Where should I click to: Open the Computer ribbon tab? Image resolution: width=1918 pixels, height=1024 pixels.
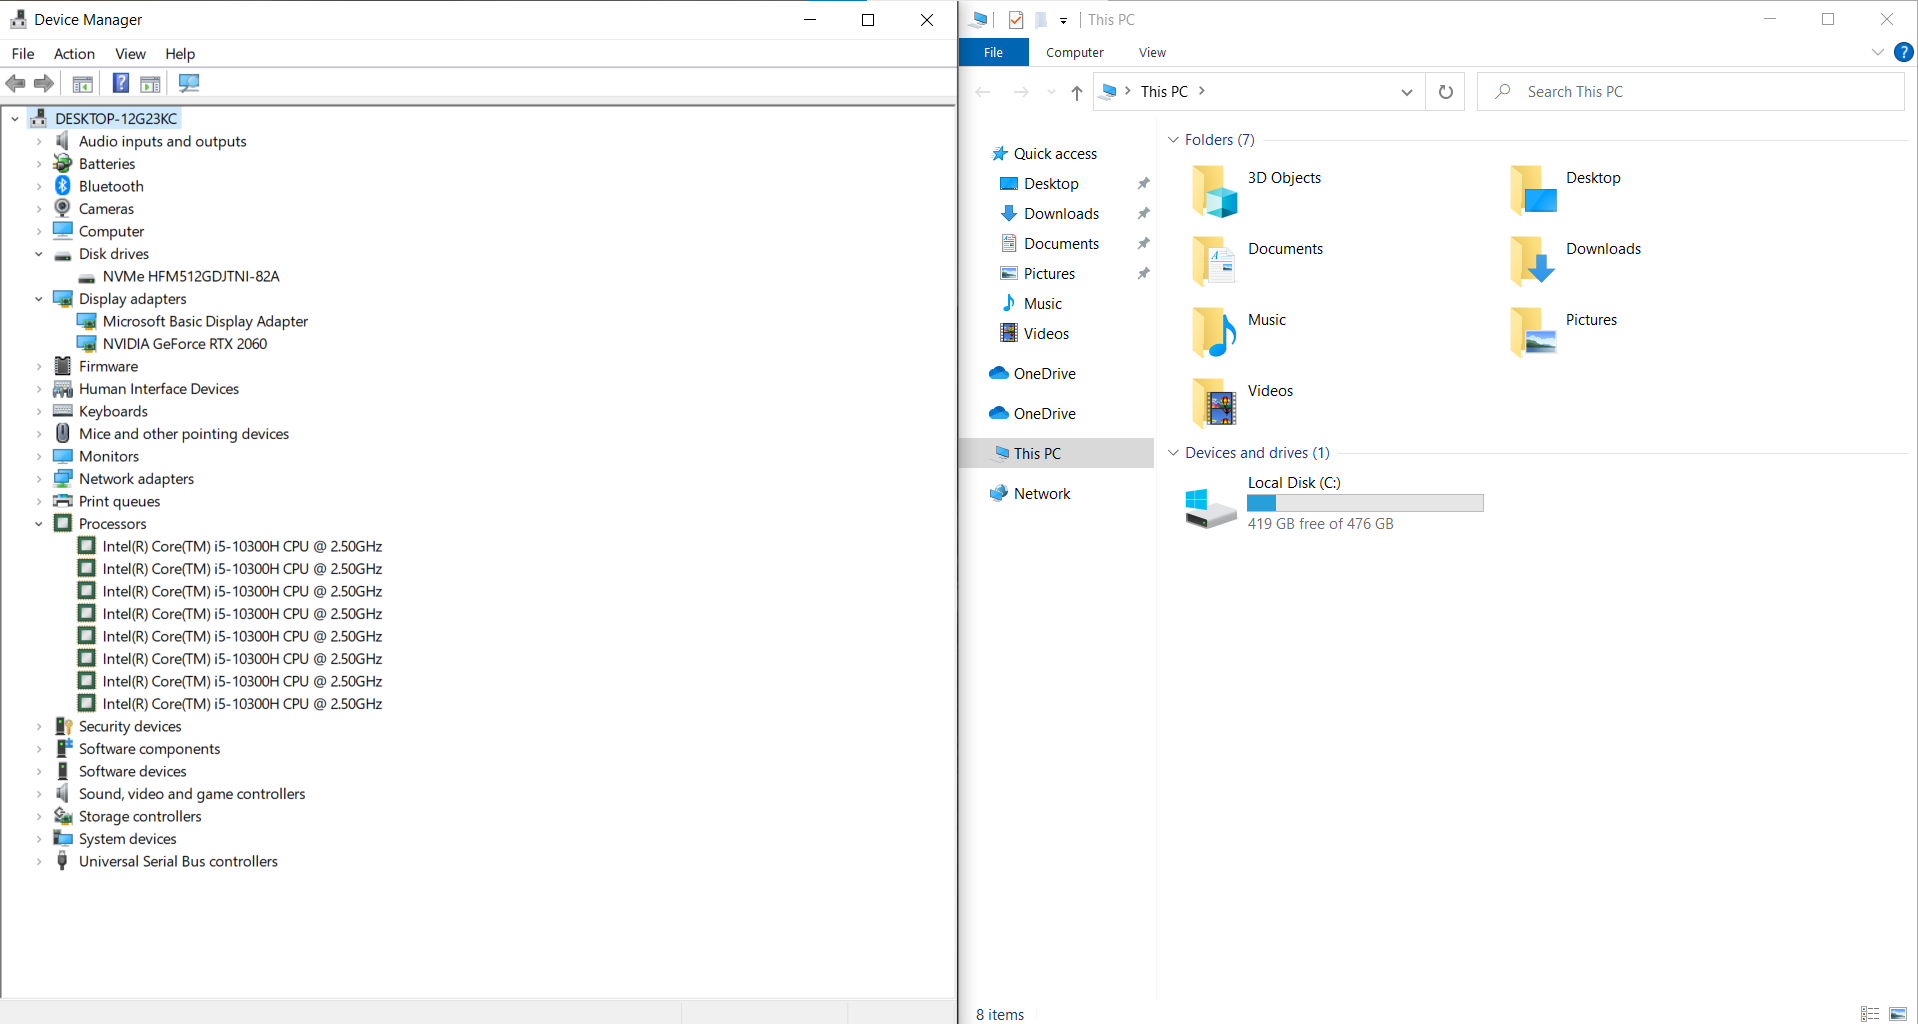click(1074, 52)
